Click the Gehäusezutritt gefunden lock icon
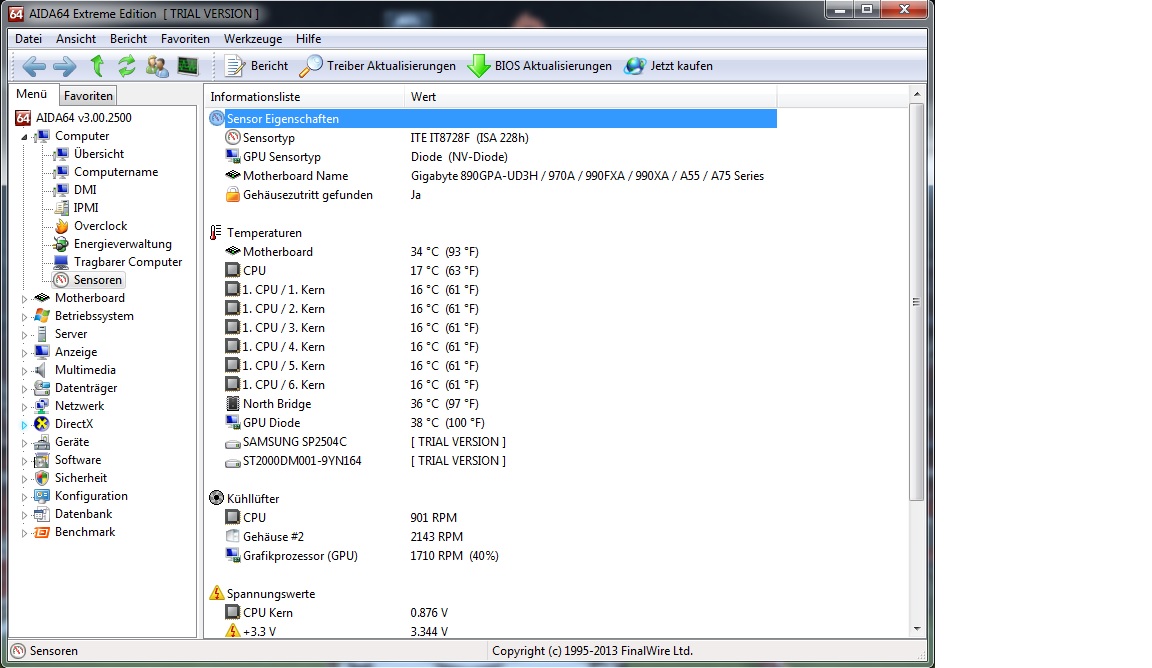The height and width of the screenshot is (668, 1152). [x=233, y=195]
